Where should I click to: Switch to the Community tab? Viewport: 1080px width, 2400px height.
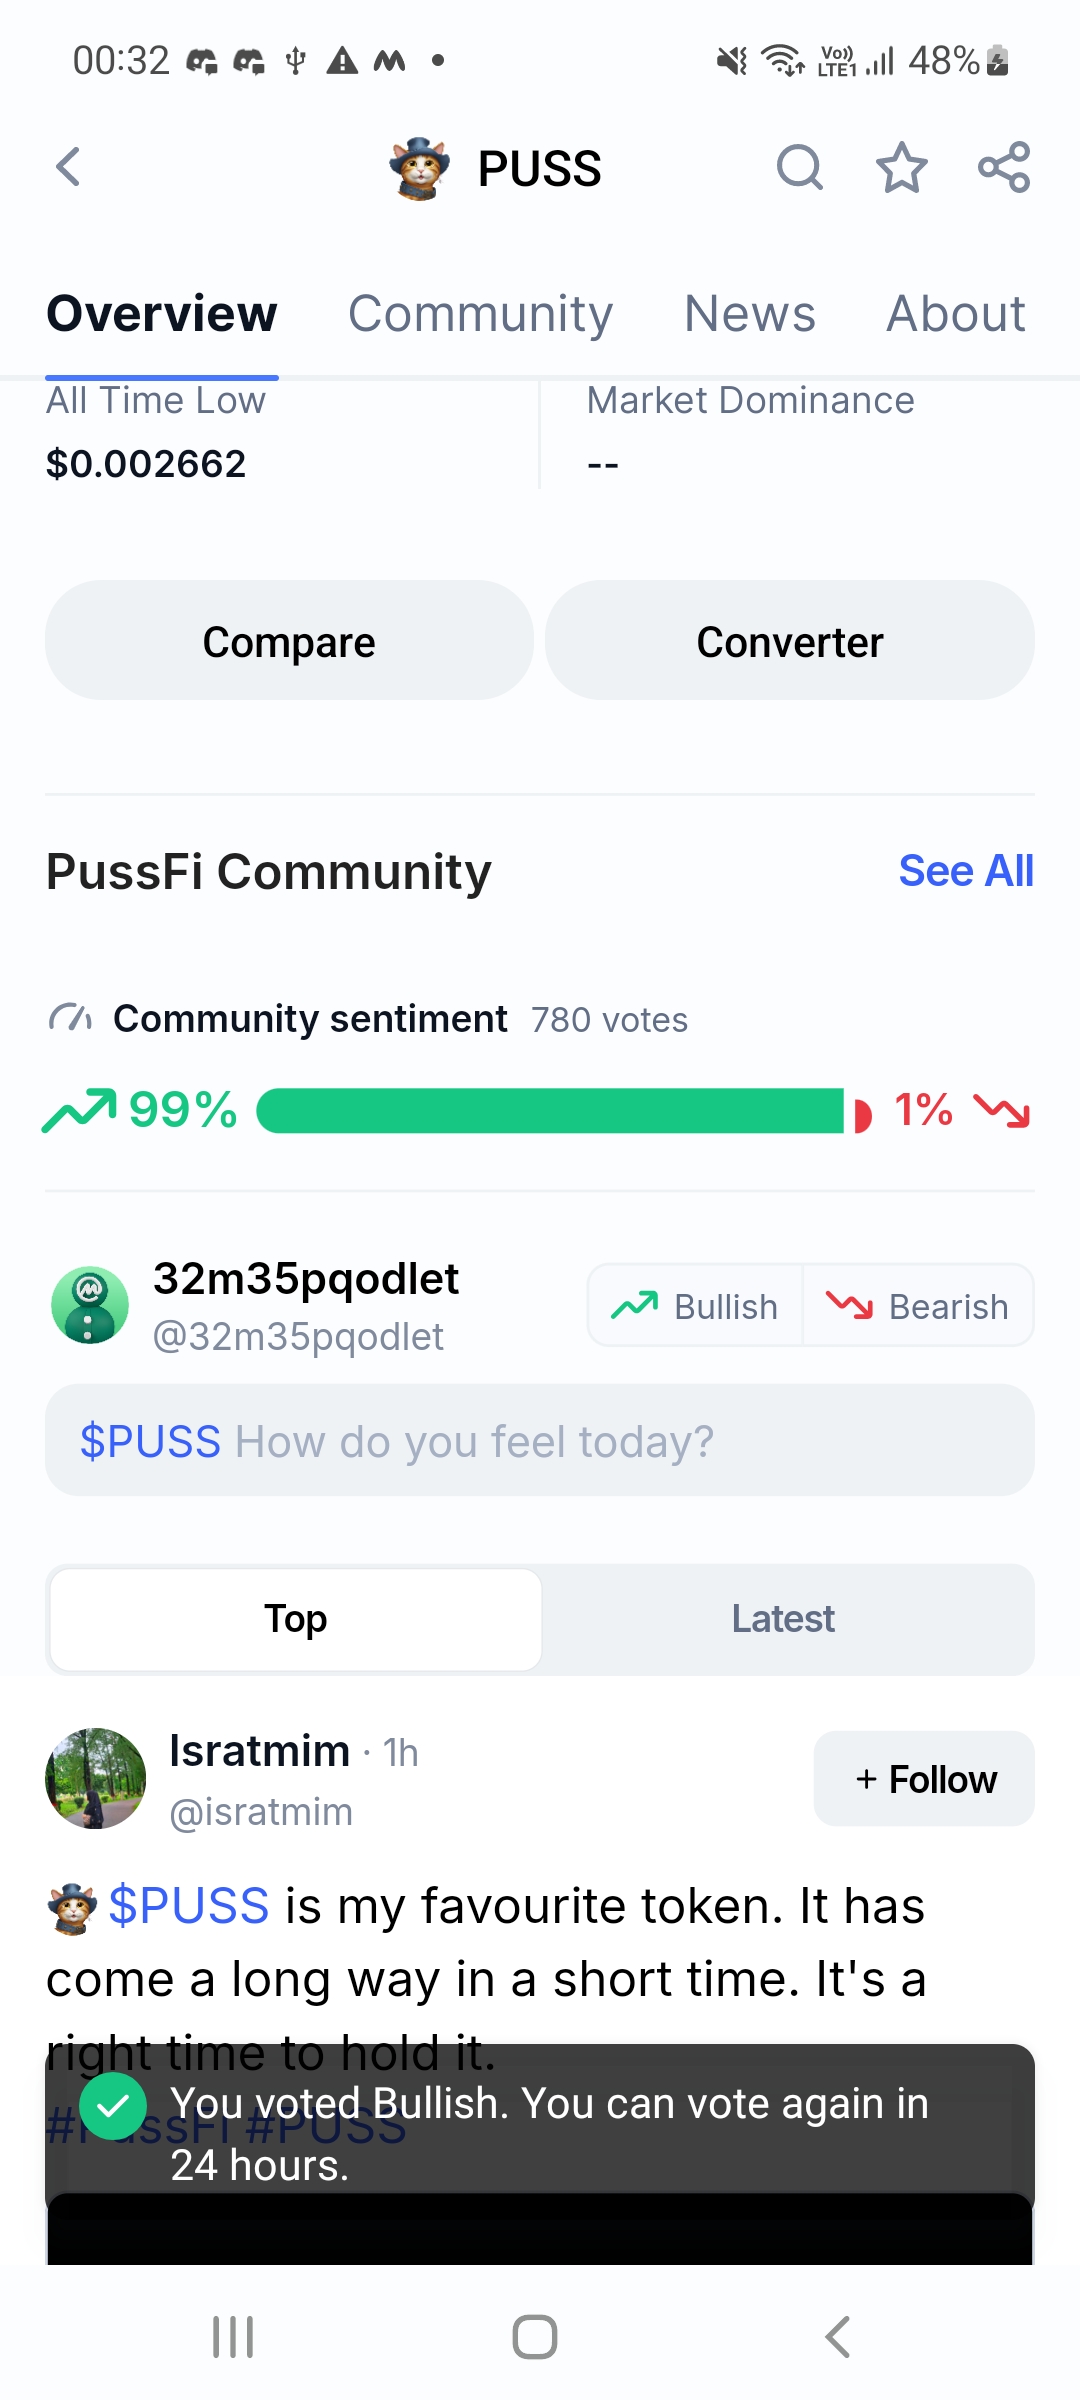480,314
